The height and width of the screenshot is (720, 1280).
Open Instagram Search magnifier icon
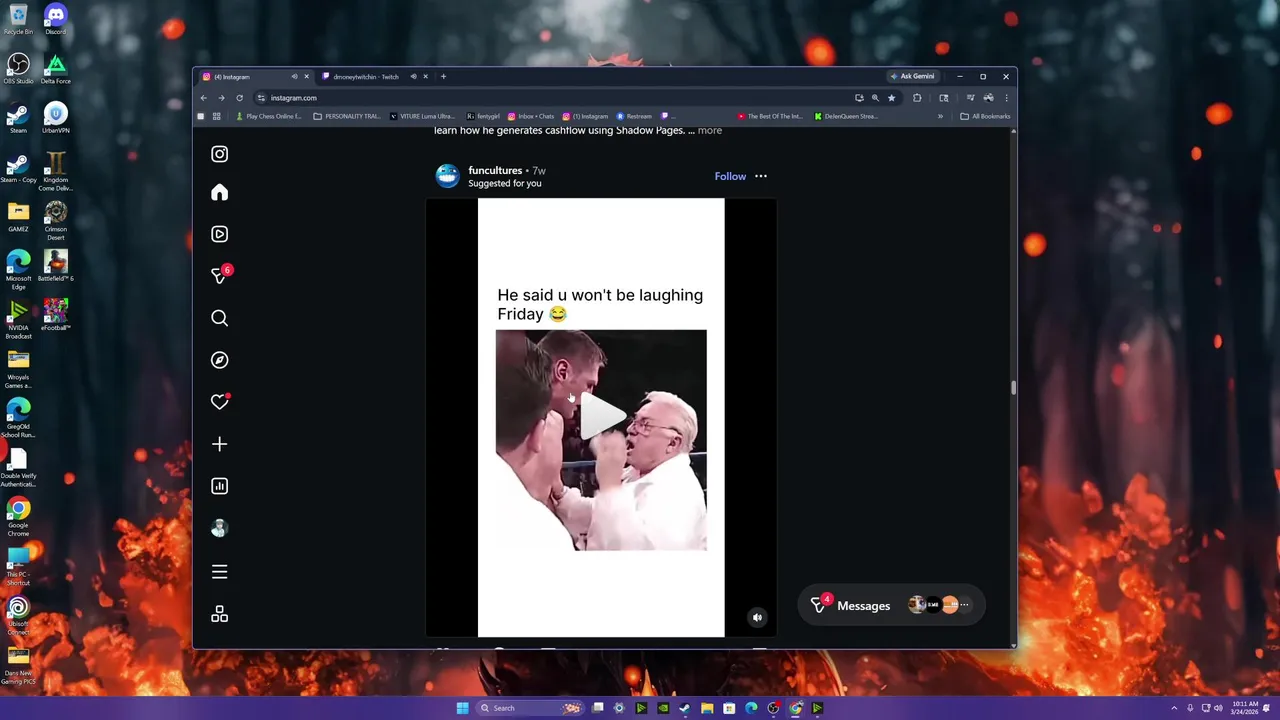click(x=219, y=318)
